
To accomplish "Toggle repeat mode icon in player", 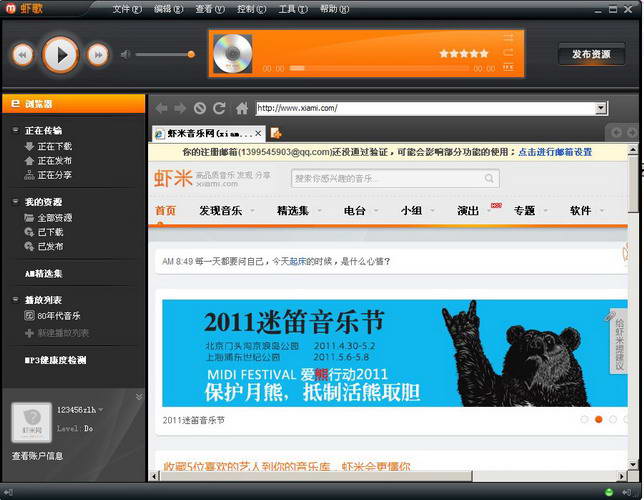I will 508,52.
